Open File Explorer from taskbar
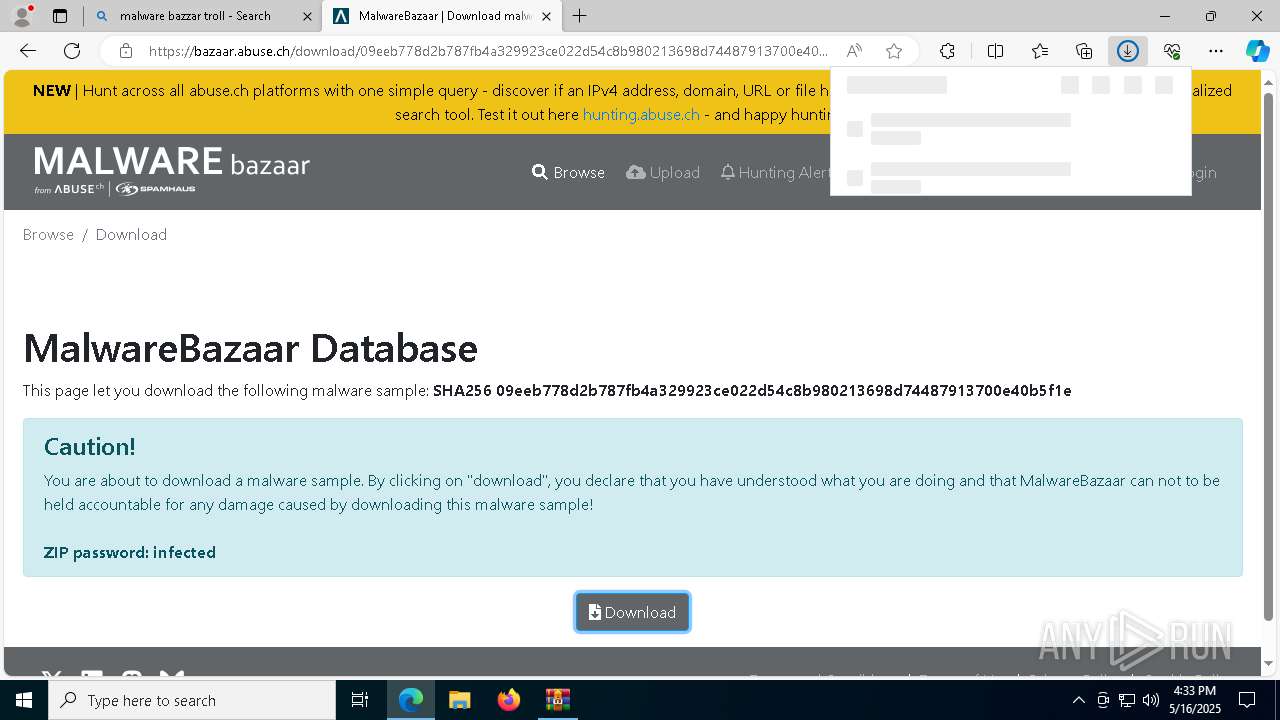The width and height of the screenshot is (1280, 720). [x=459, y=700]
